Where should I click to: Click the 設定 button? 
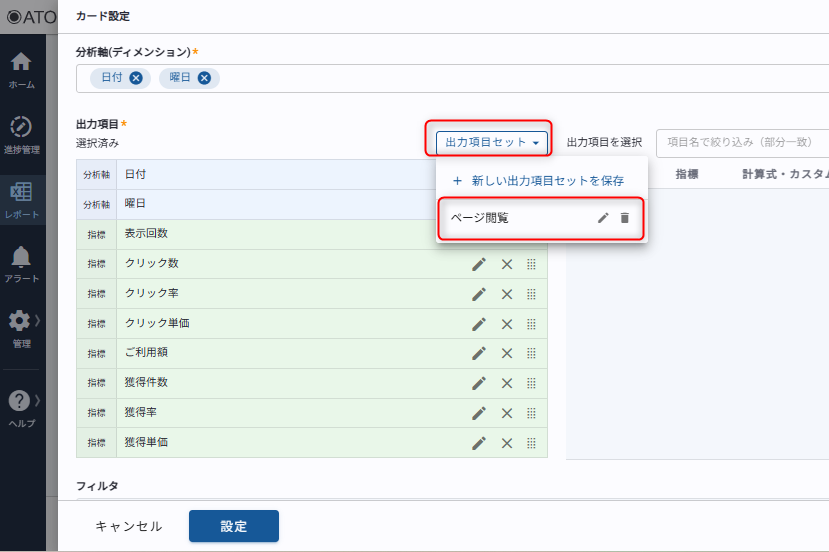[x=234, y=526]
